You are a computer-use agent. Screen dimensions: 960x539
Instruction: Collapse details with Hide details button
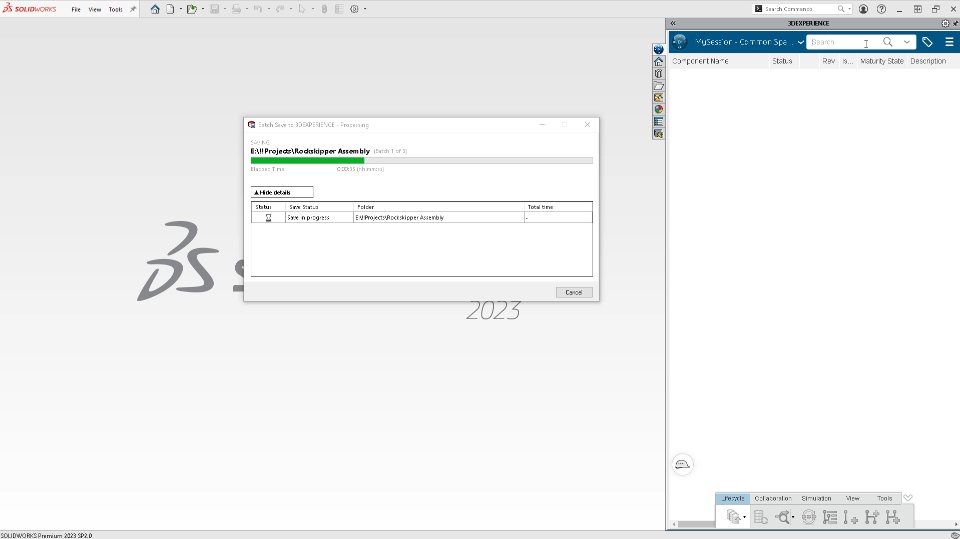(x=282, y=192)
